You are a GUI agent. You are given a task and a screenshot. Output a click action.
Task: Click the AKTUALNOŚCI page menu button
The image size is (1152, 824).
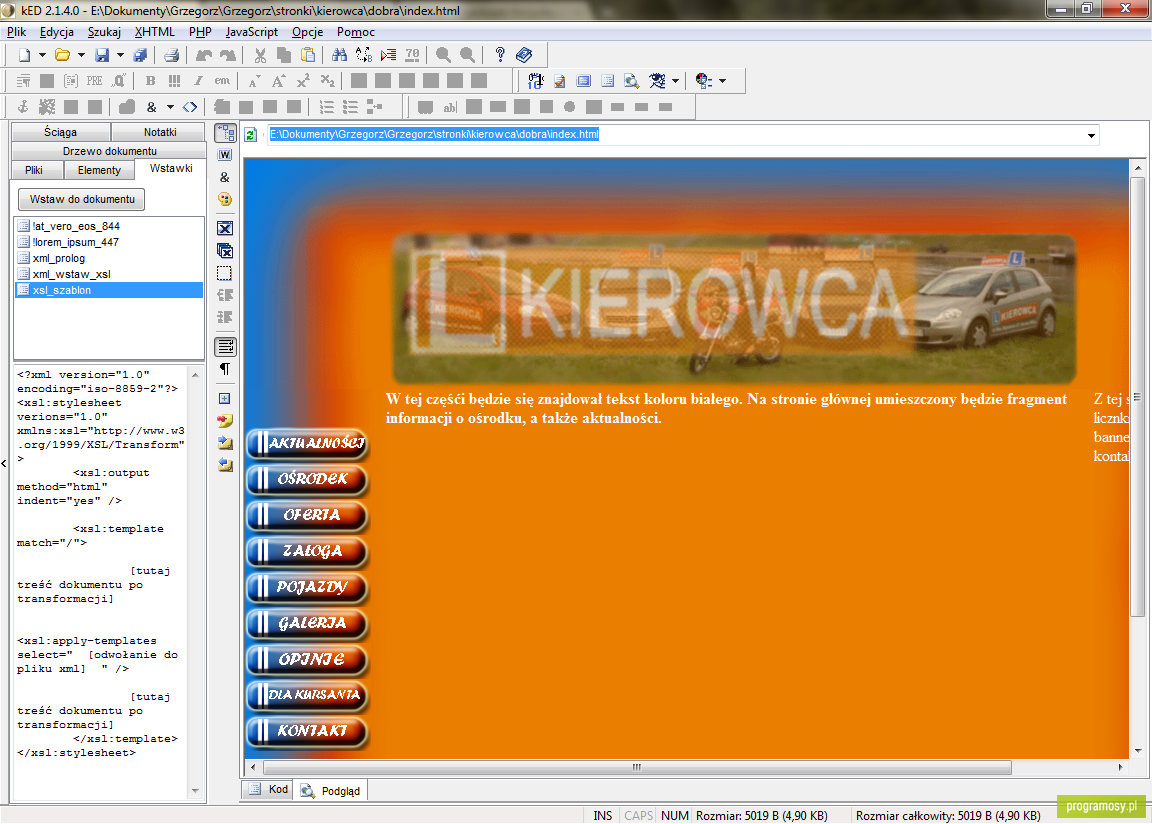[308, 444]
